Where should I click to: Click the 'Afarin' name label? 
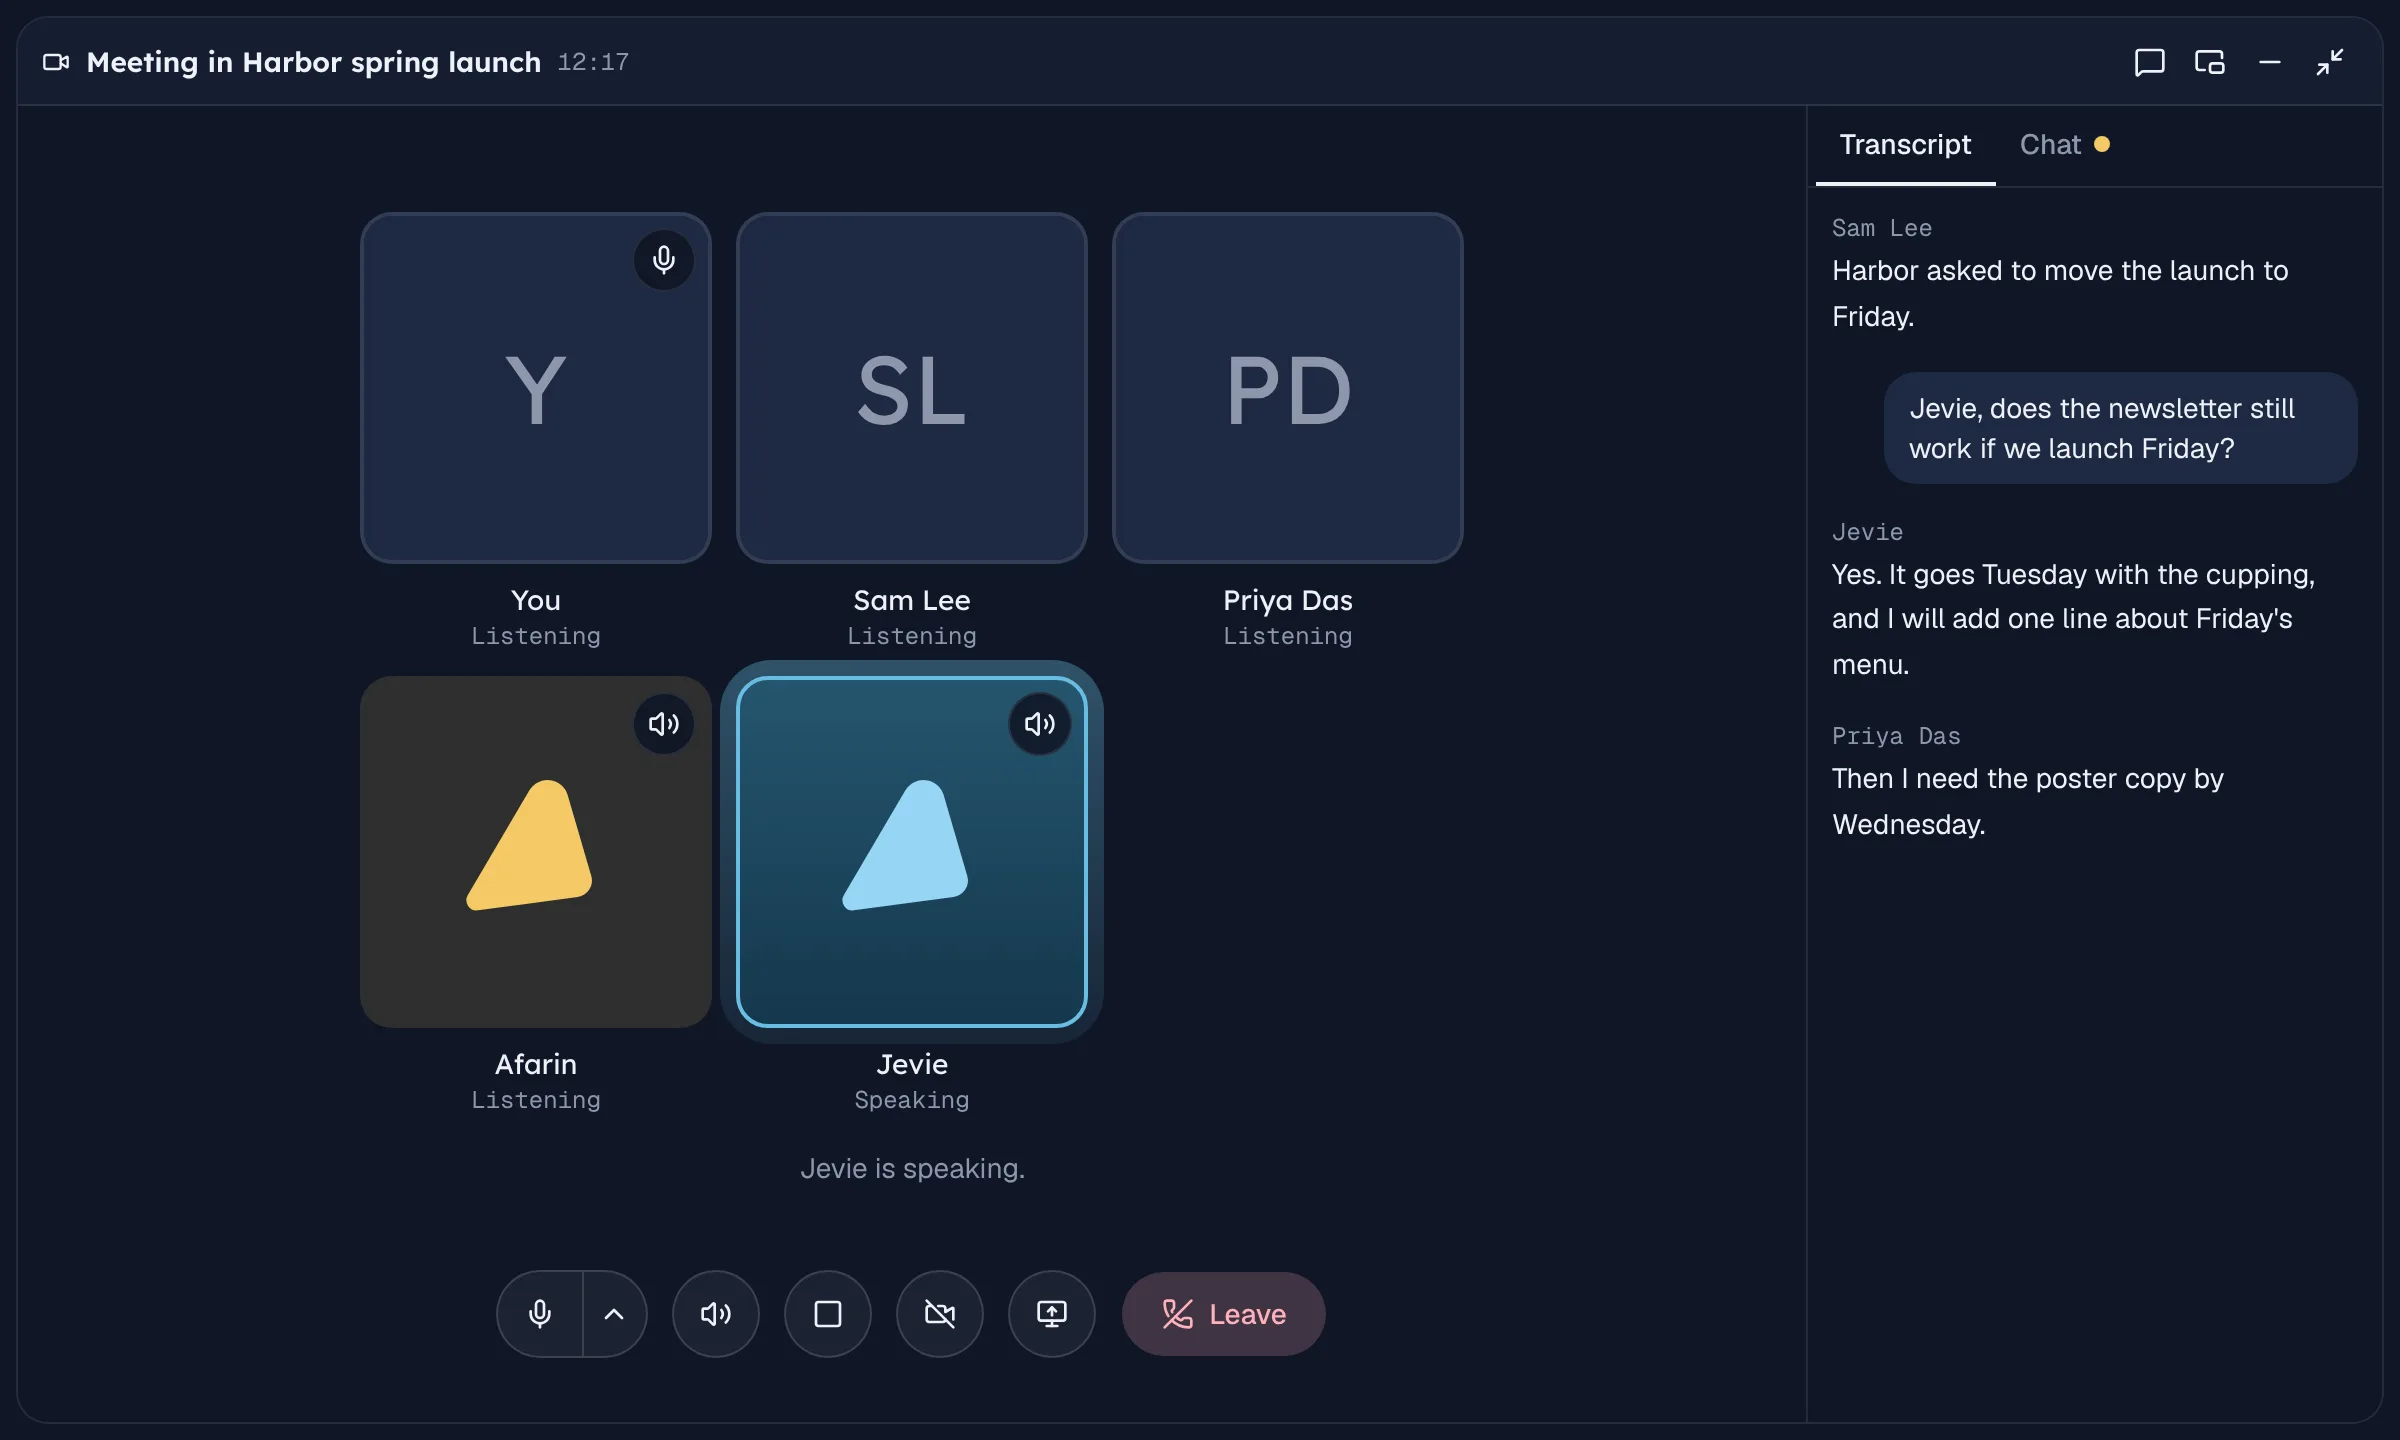[x=535, y=1064]
